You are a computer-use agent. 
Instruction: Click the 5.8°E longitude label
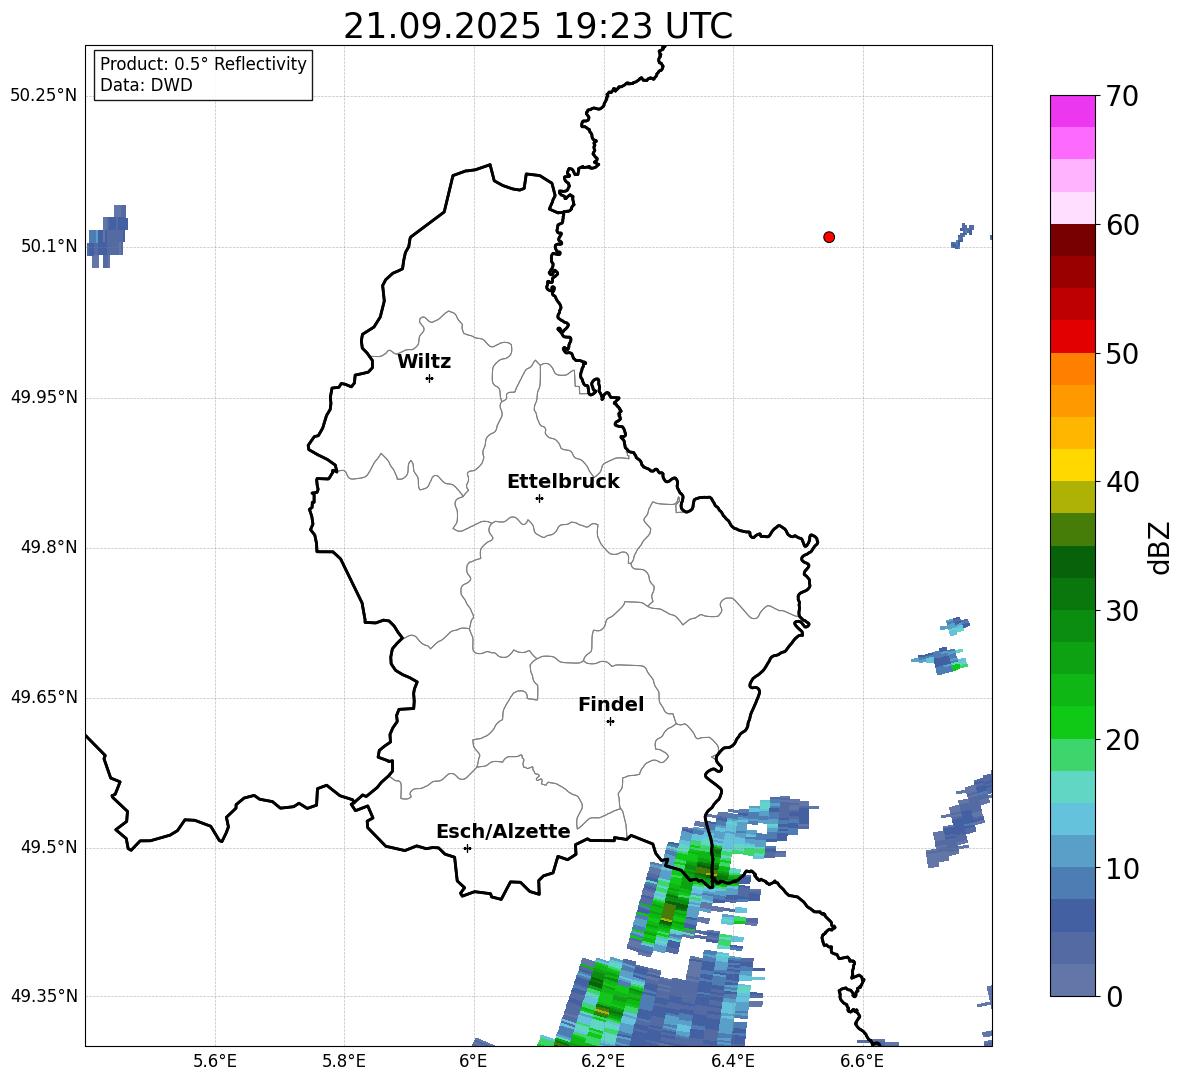[344, 1061]
